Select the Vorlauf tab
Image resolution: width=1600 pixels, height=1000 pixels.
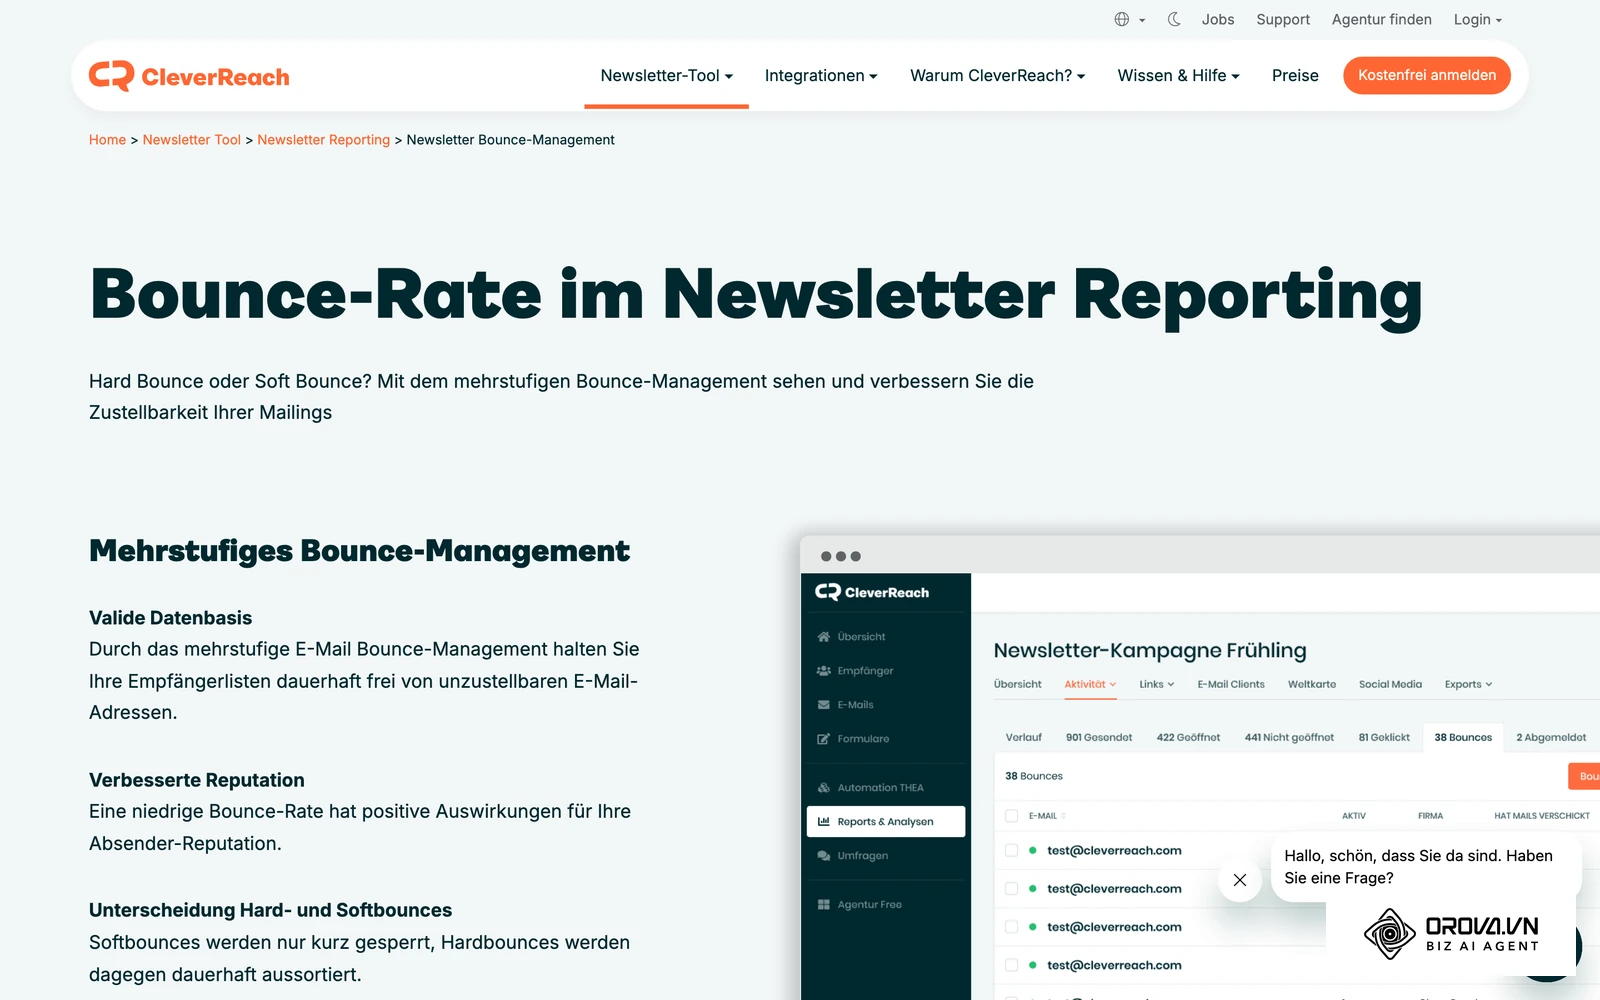(x=1023, y=738)
